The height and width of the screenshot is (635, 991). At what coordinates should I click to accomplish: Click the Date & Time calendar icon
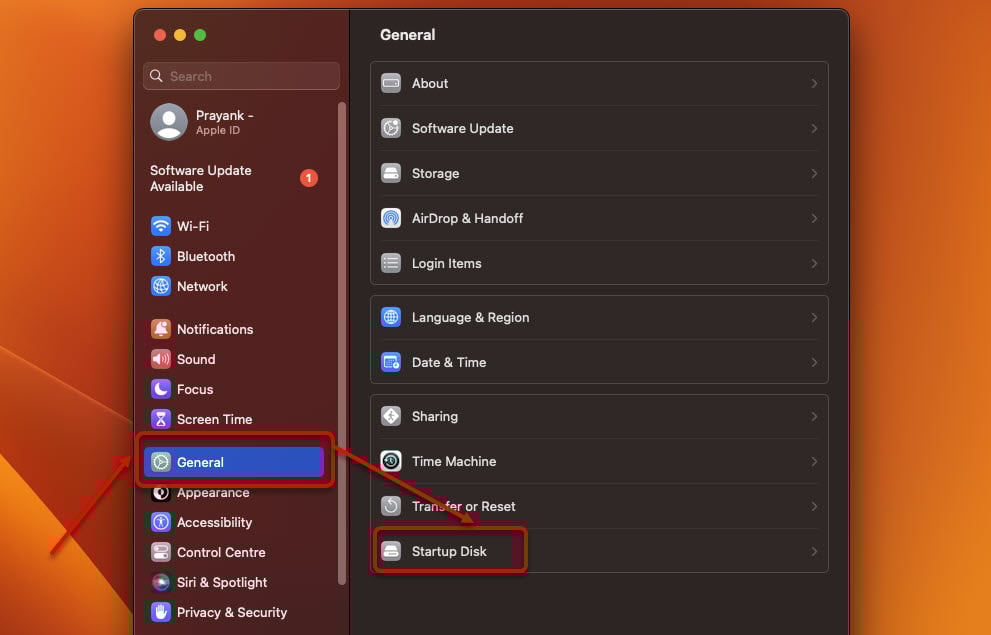[391, 362]
